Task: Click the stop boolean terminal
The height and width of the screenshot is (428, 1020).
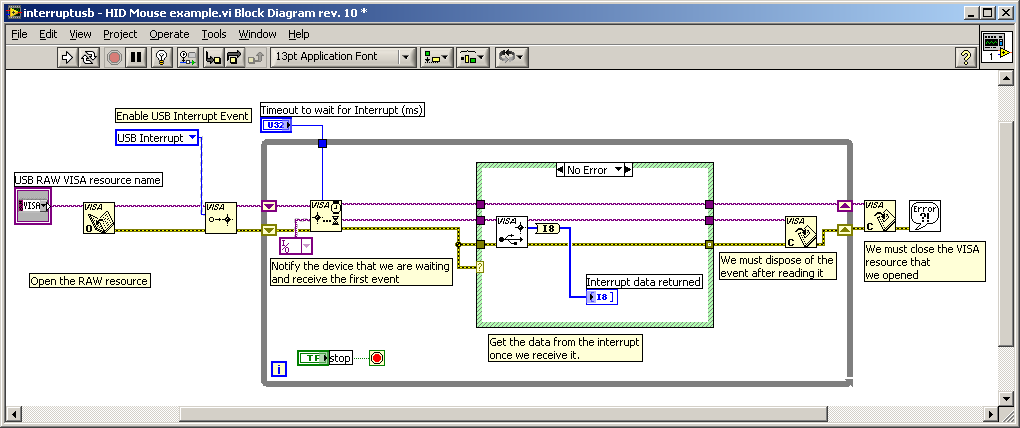Action: click(313, 357)
